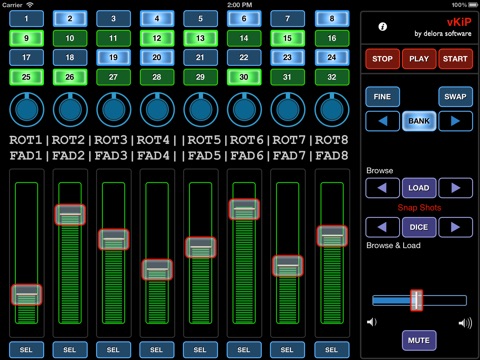This screenshot has height=360, width=480.
Task: Click the SWAP button
Action: coord(455,97)
